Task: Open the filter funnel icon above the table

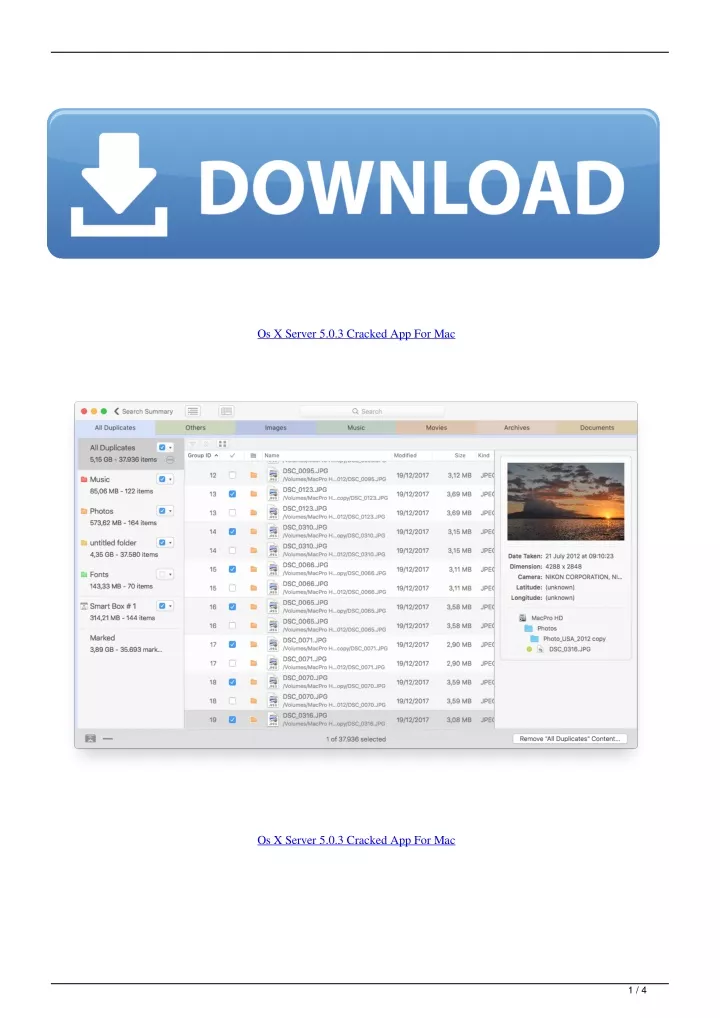Action: (192, 444)
